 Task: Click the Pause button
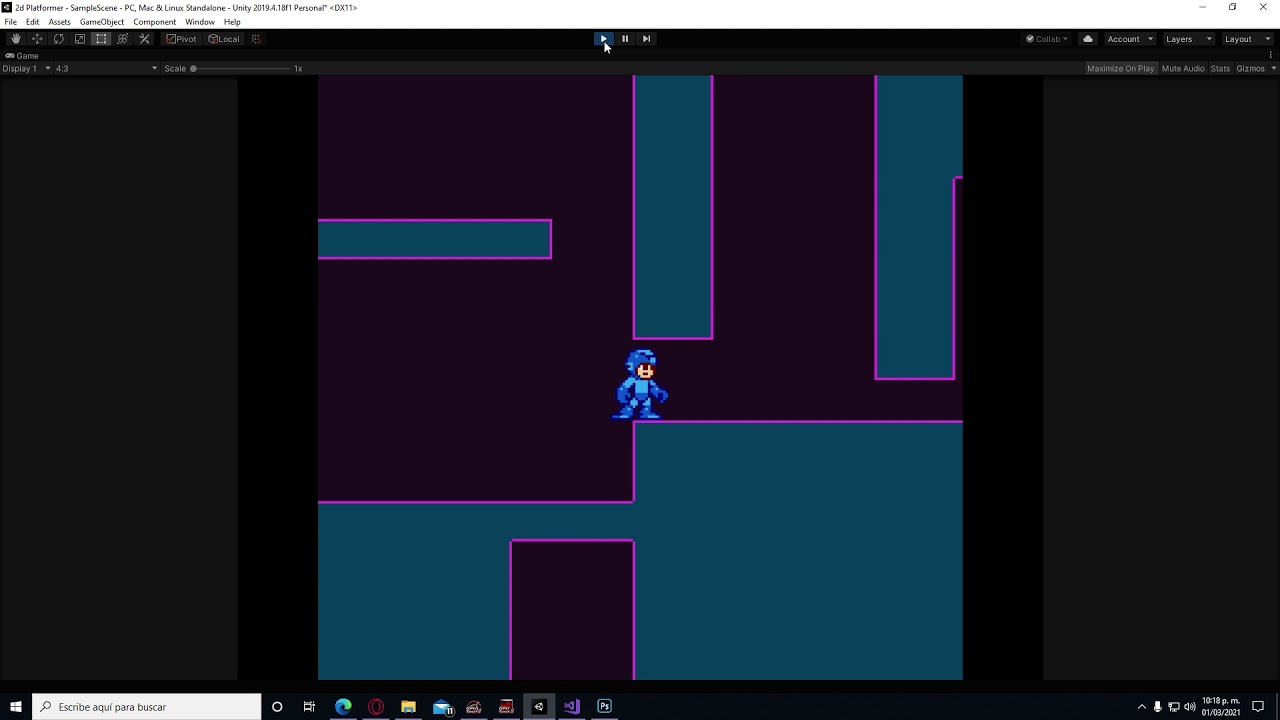(625, 39)
